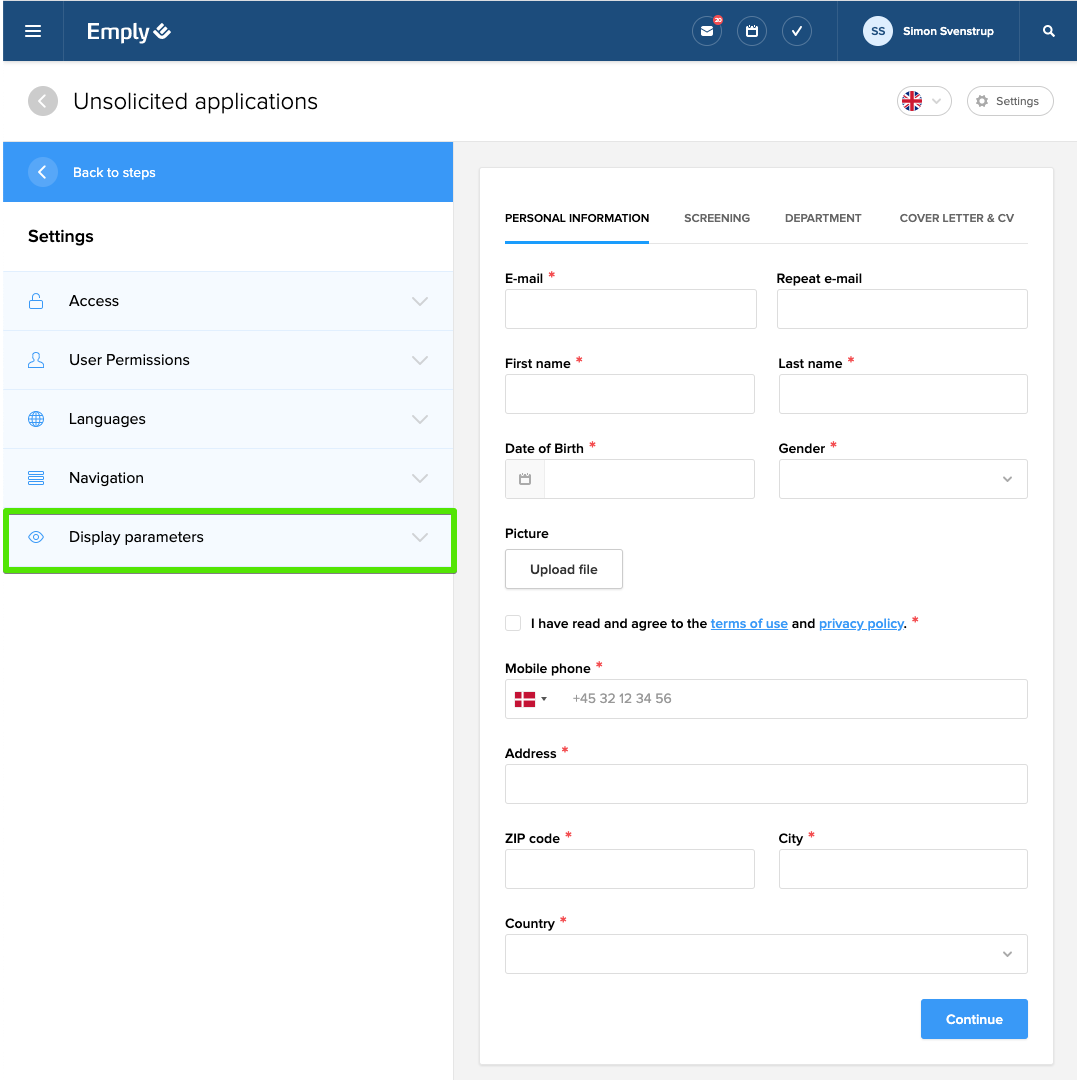Switch to the Cover Letter & CV tab
The image size is (1077, 1080).
[956, 218]
